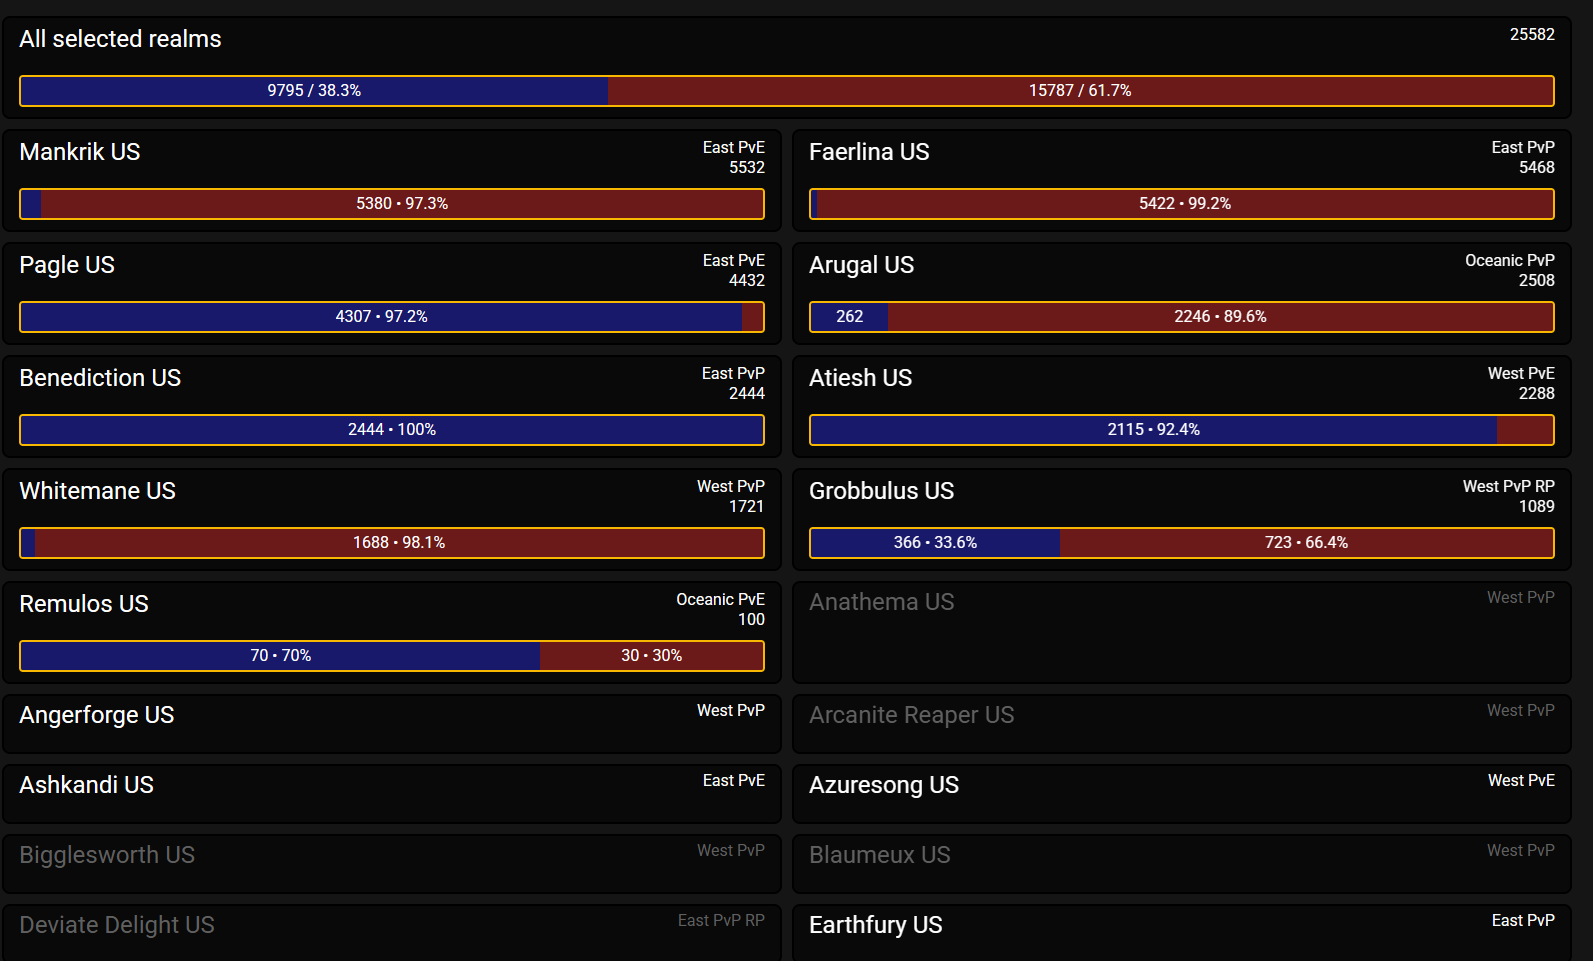Click the Faerlina population count 5468
Image resolution: width=1593 pixels, height=961 pixels.
tap(1537, 168)
